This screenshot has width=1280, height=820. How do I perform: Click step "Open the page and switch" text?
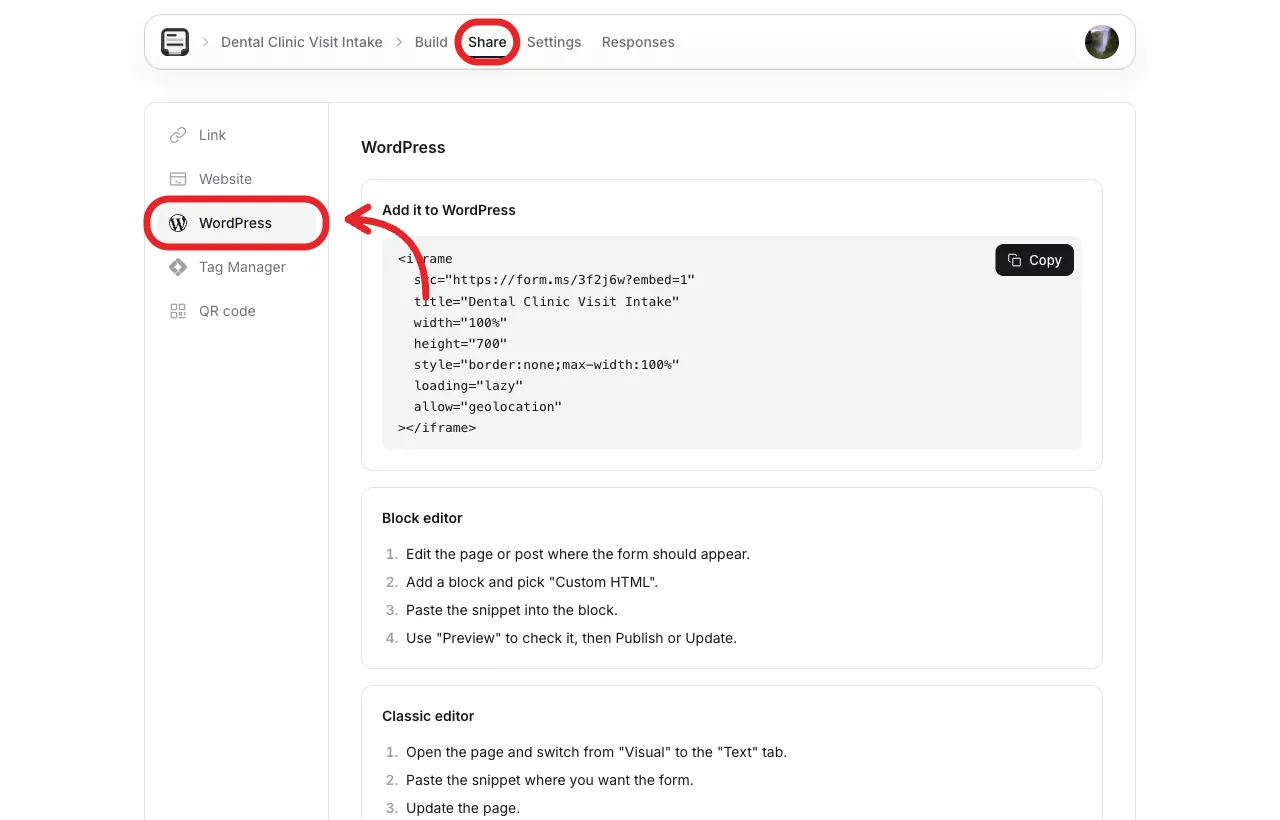(596, 752)
